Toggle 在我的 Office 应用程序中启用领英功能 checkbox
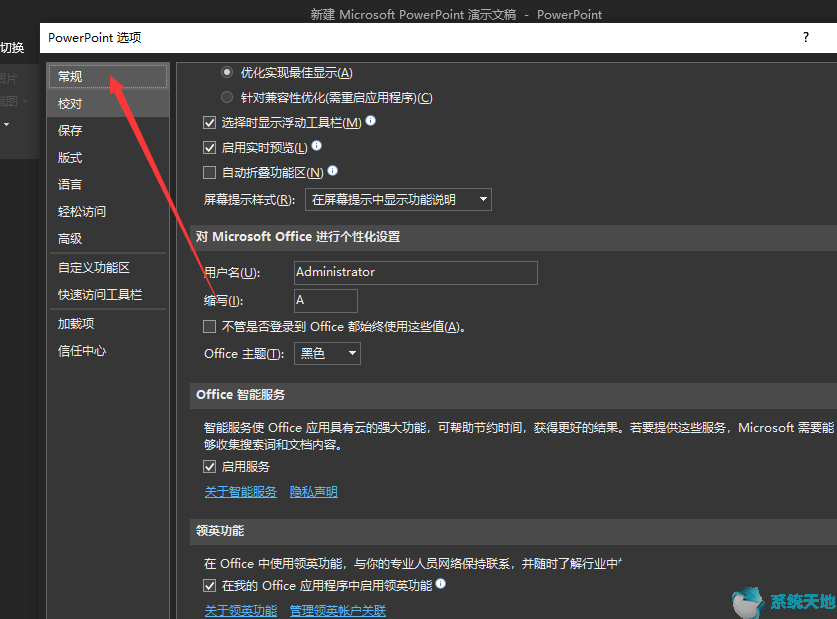The width and height of the screenshot is (837, 619). (x=209, y=586)
